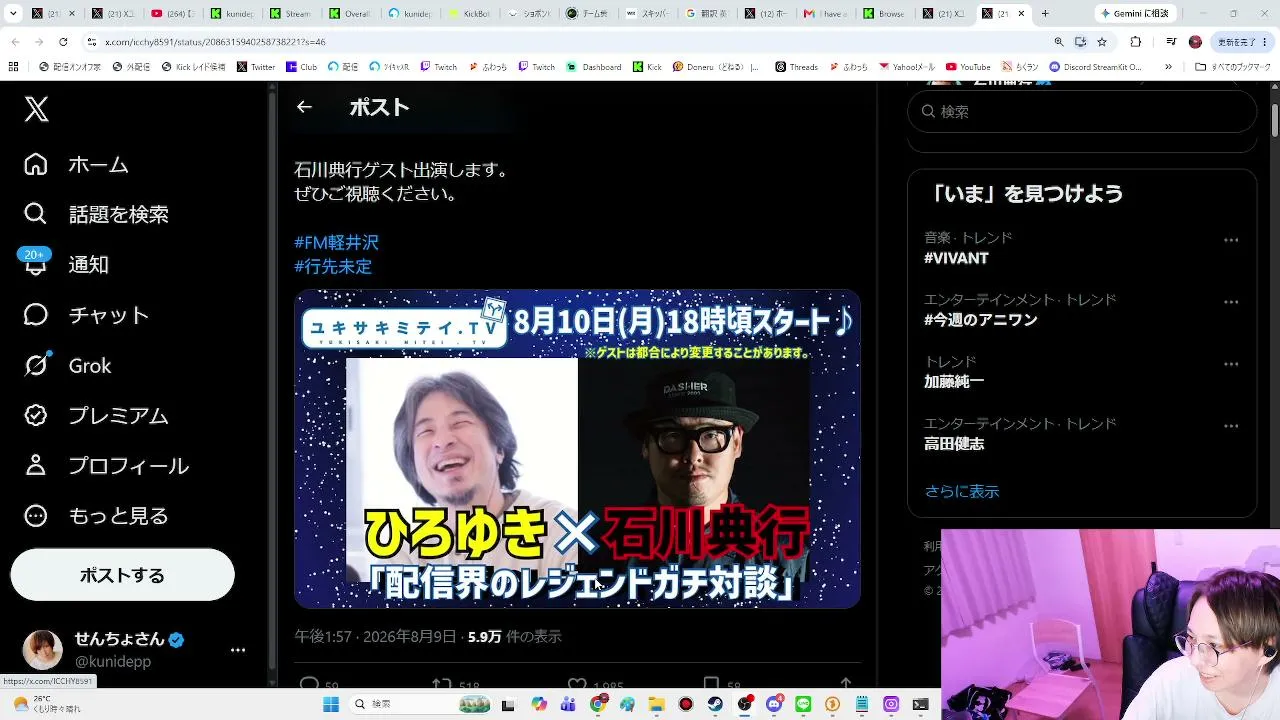The height and width of the screenshot is (720, 1280).
Task: Open Discord from the taskbar
Action: pyautogui.click(x=774, y=704)
